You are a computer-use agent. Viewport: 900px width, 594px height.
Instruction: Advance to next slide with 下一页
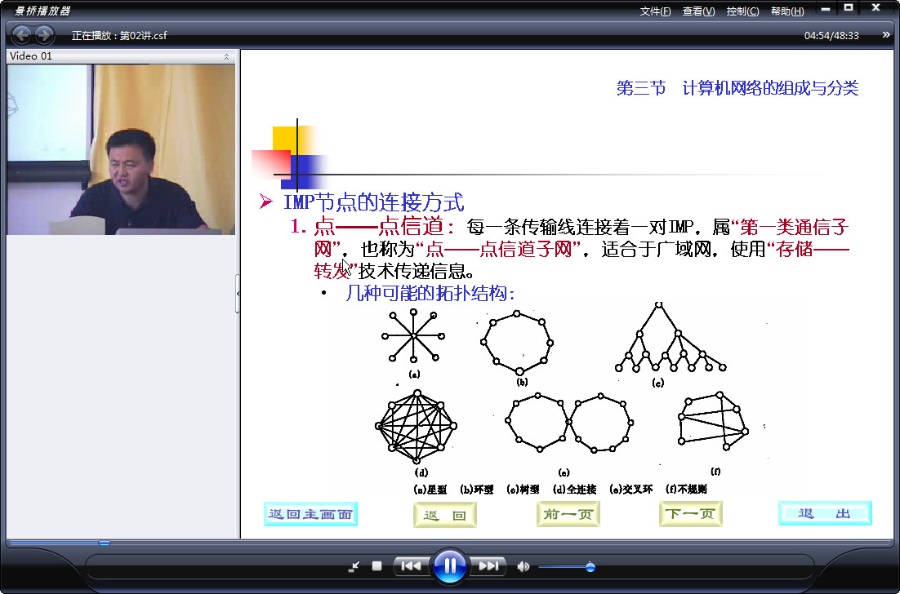[690, 514]
